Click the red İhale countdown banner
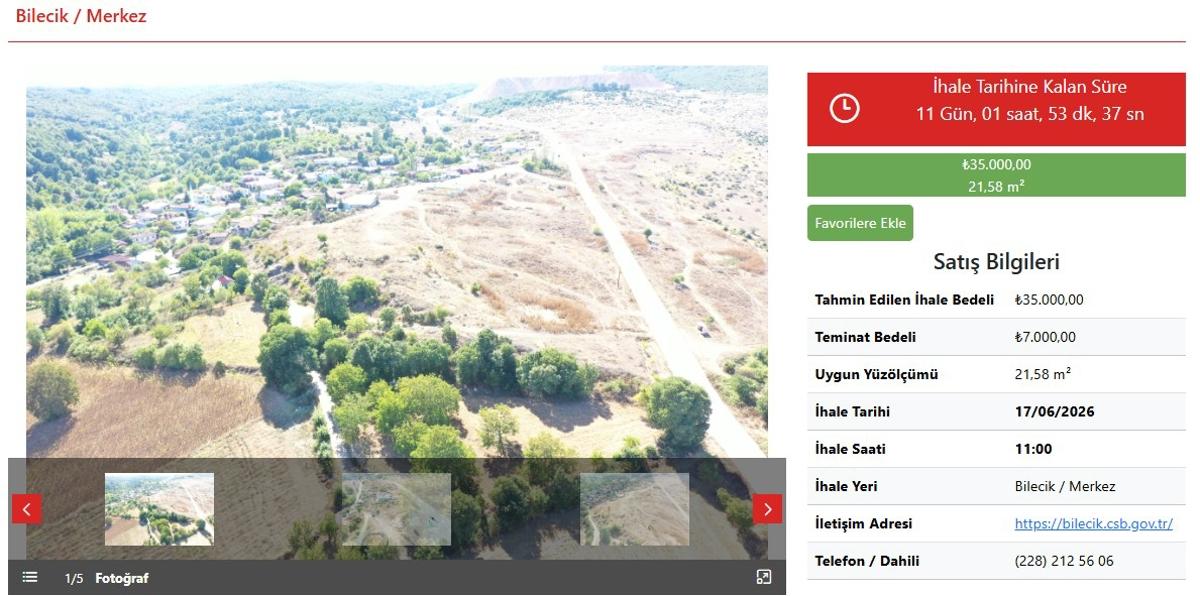 (x=996, y=108)
